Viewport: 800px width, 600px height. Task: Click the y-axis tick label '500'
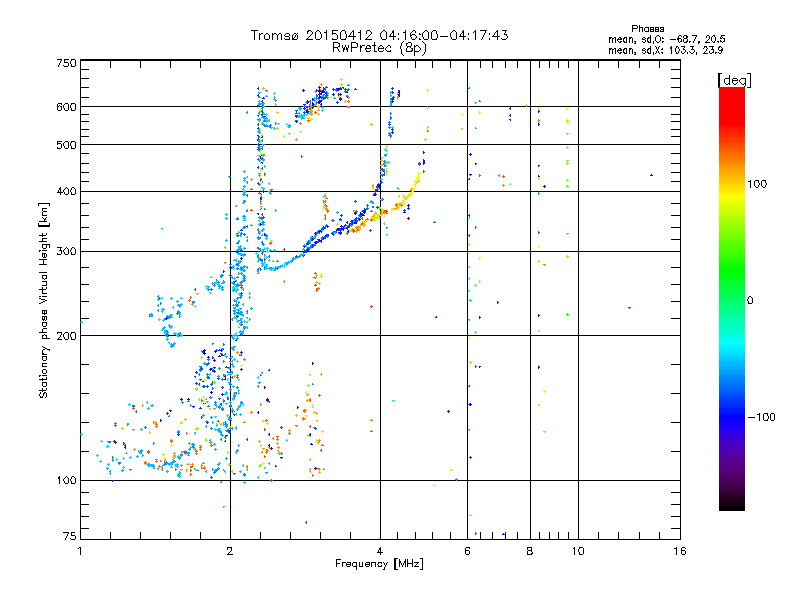coord(66,145)
